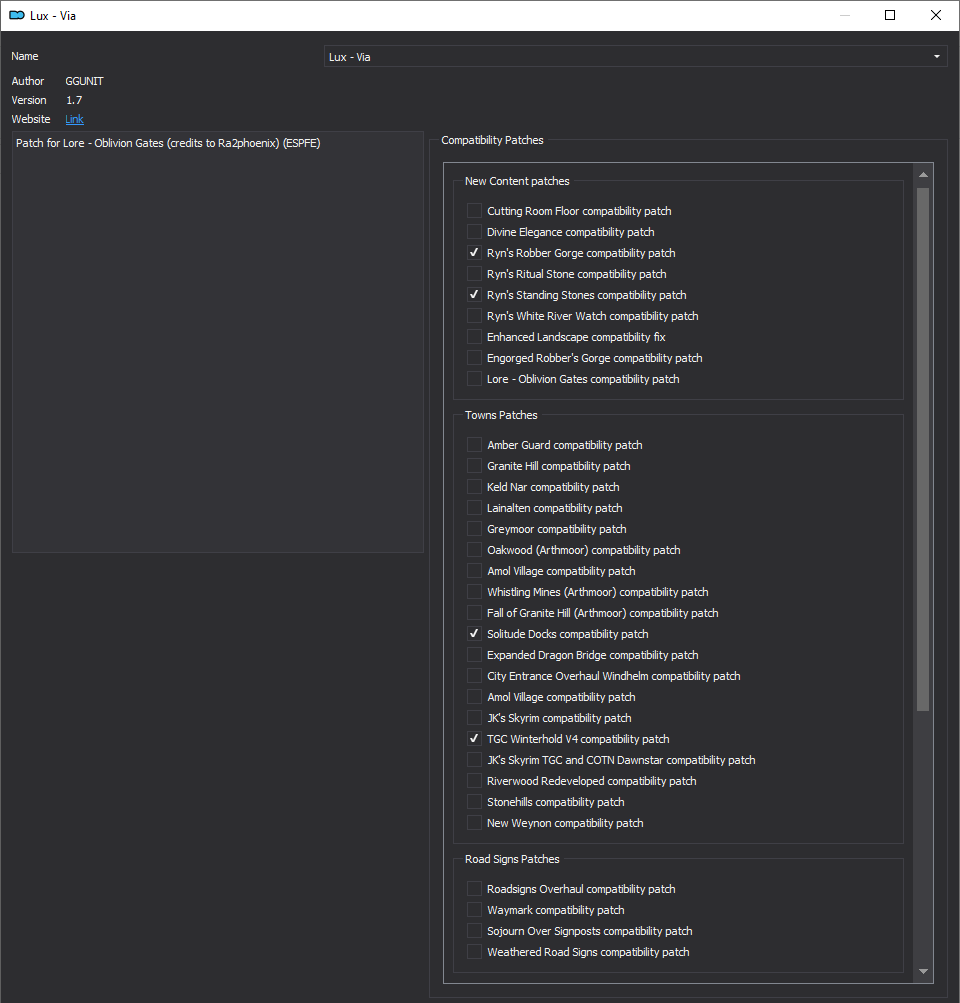960x1003 pixels.
Task: Click the scroll up arrow of patches list
Action: point(923,175)
